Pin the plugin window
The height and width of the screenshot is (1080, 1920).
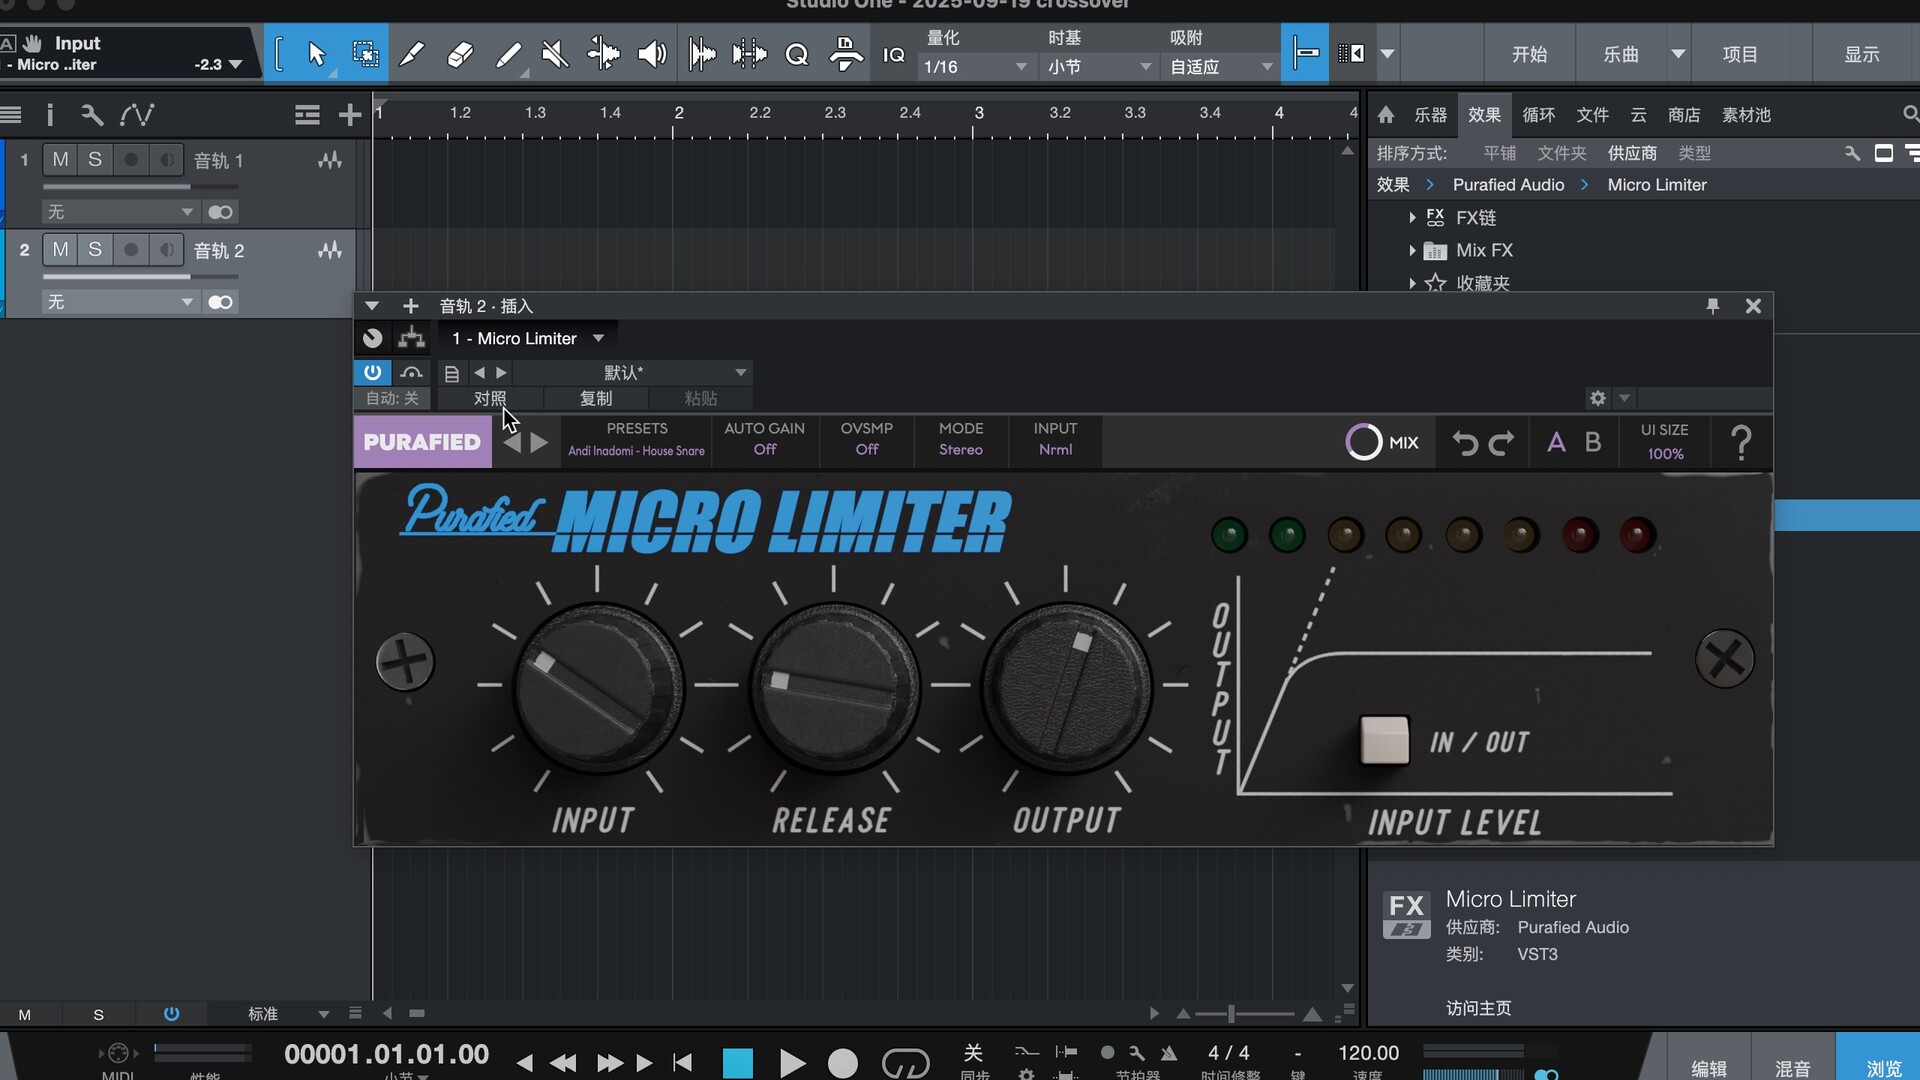pyautogui.click(x=1712, y=306)
